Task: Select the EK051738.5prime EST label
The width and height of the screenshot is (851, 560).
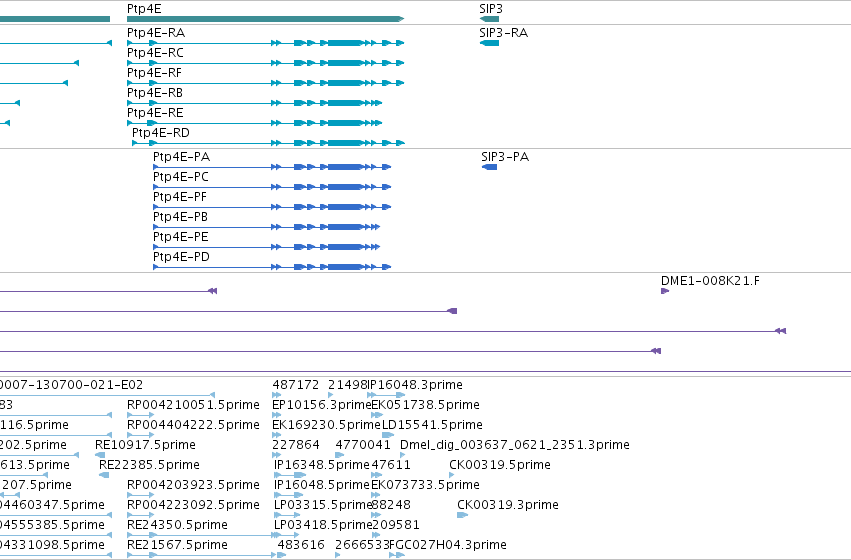Action: pyautogui.click(x=426, y=405)
